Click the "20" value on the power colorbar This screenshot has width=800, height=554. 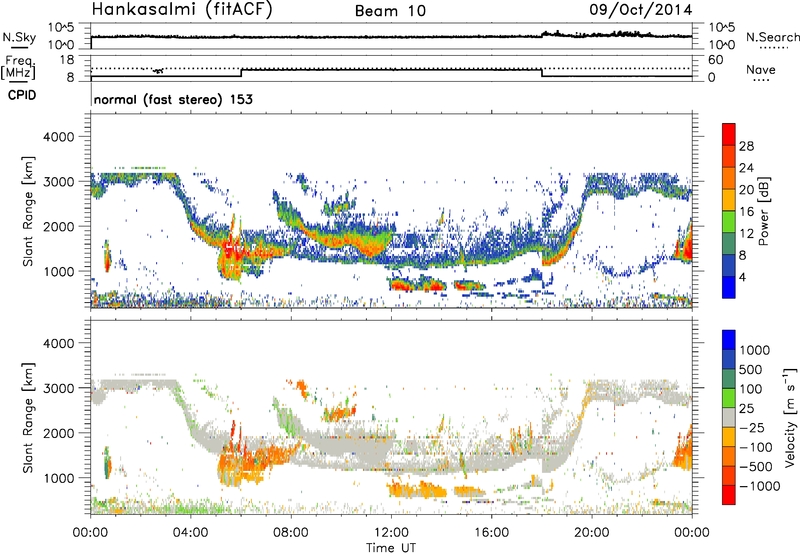pos(746,190)
